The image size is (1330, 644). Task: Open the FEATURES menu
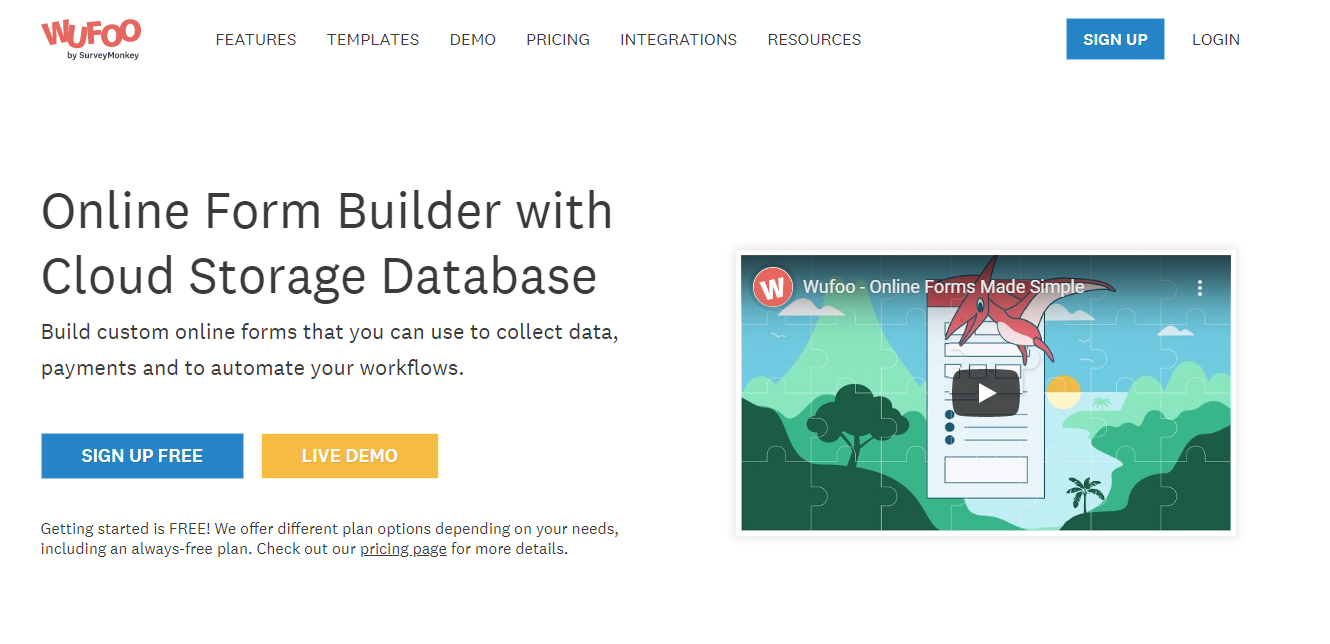256,40
